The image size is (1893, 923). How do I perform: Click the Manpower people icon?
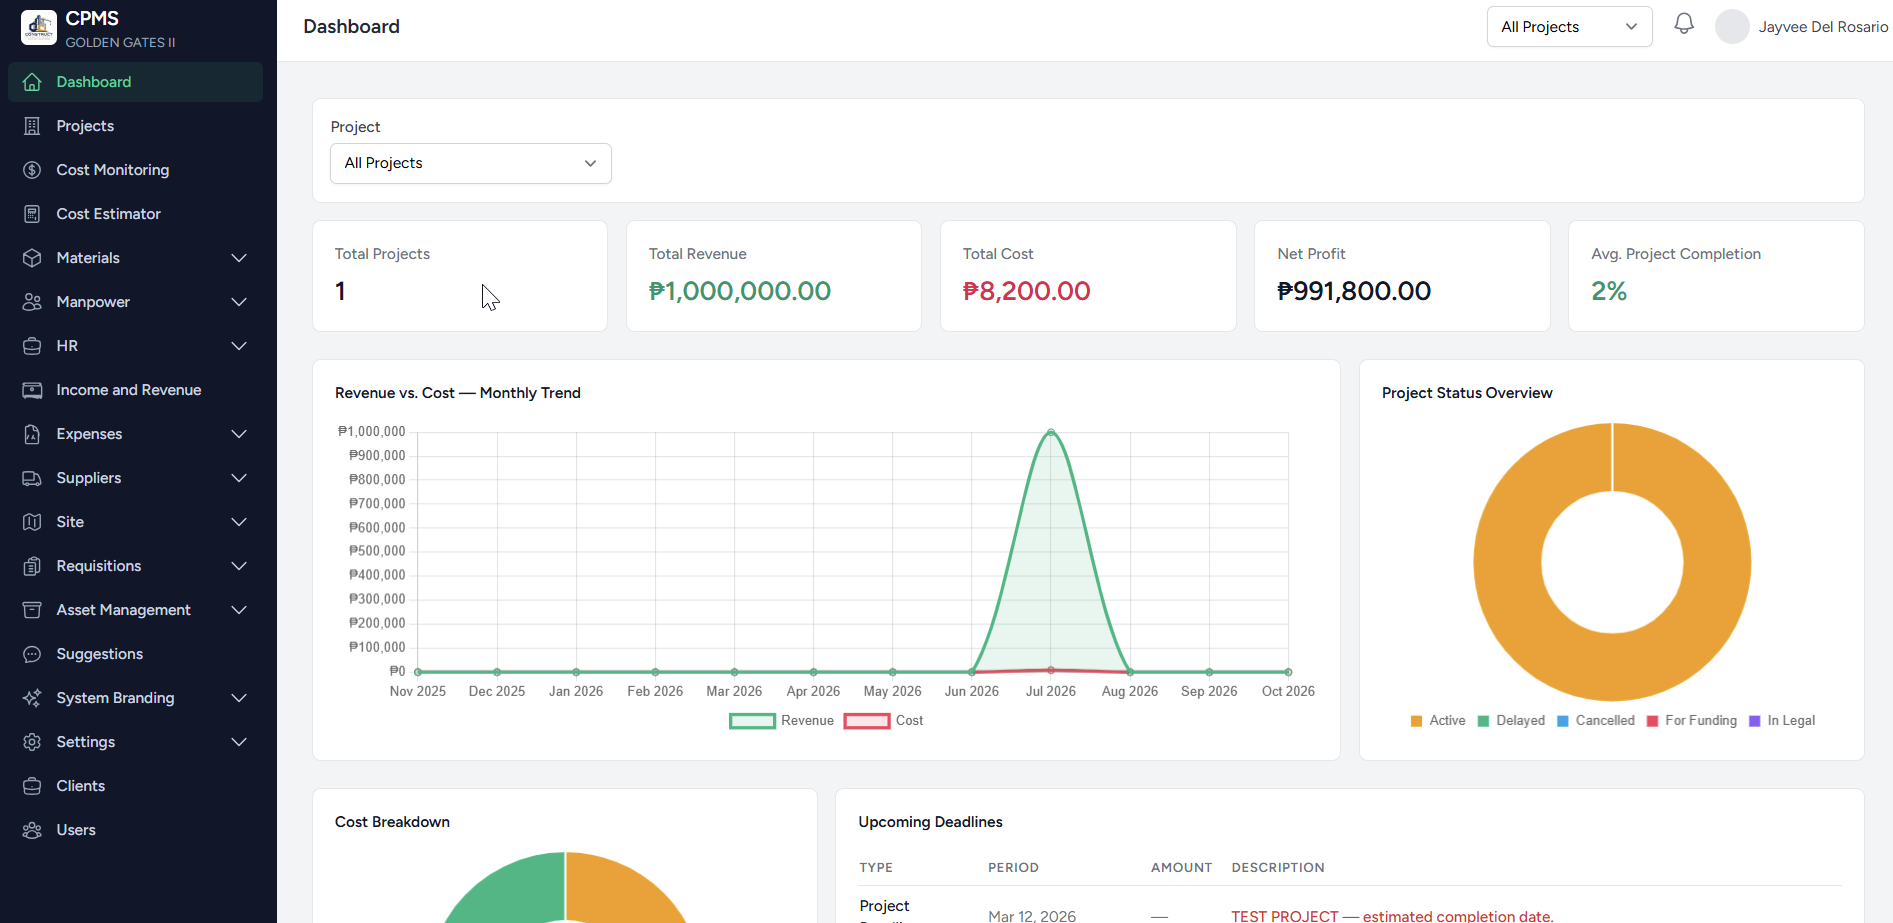point(32,302)
